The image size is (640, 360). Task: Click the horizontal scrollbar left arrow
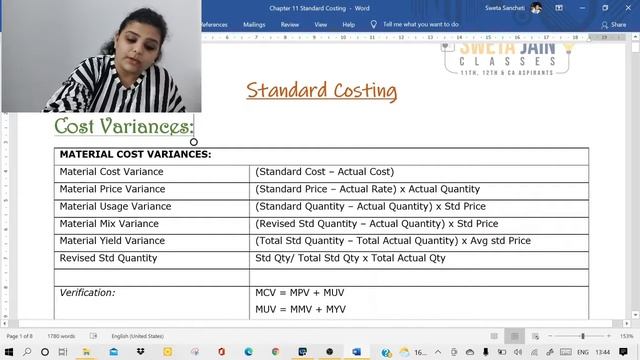(x=4, y=323)
